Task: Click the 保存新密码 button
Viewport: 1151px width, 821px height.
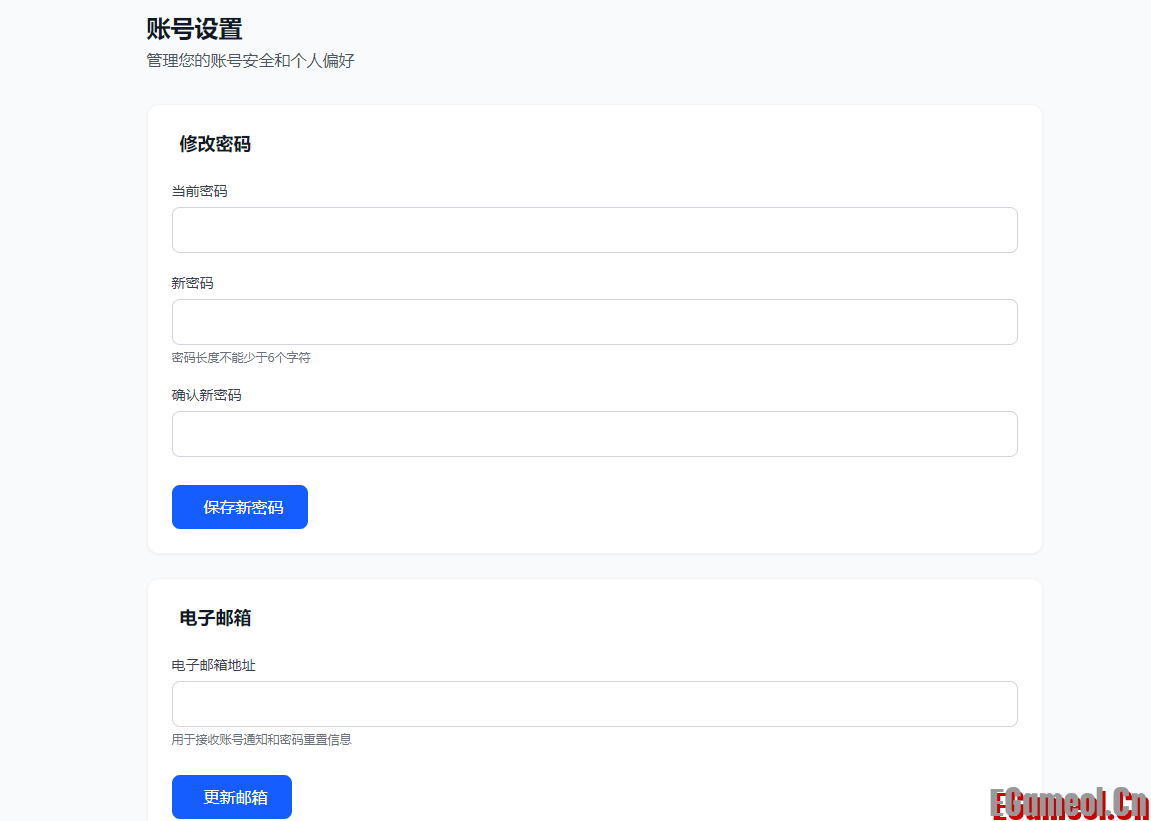Action: coord(239,507)
